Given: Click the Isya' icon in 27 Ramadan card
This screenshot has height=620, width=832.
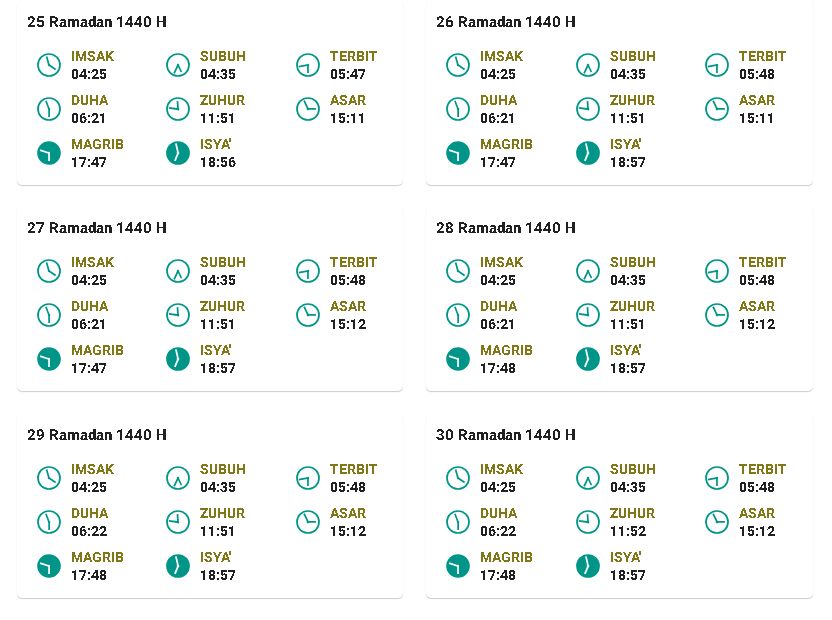Looking at the screenshot, I should (178, 359).
